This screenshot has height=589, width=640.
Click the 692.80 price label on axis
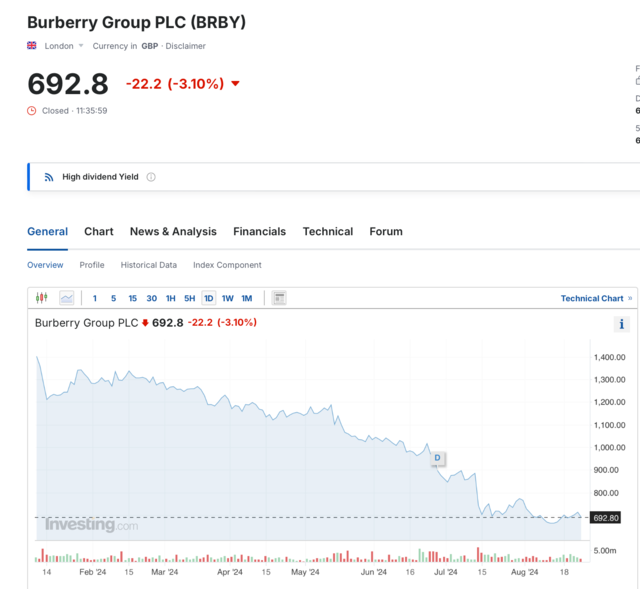tap(606, 518)
